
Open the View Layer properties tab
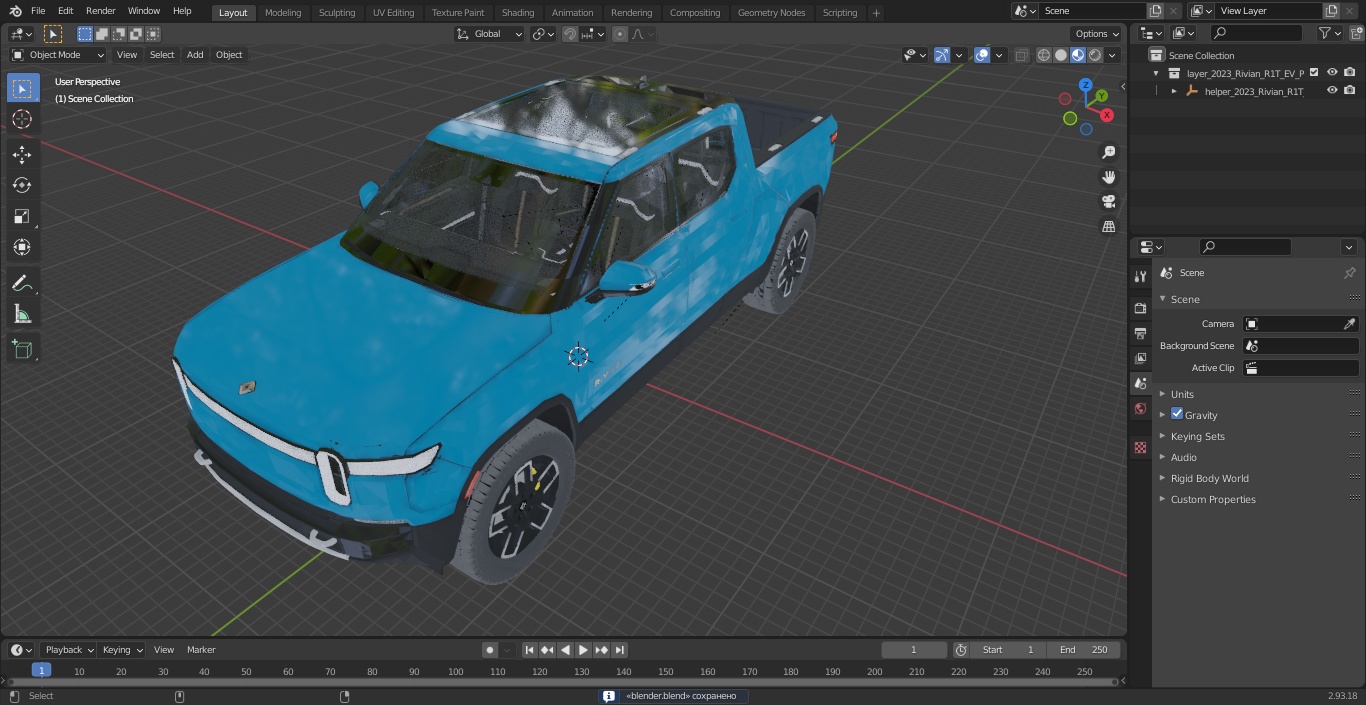click(1140, 358)
